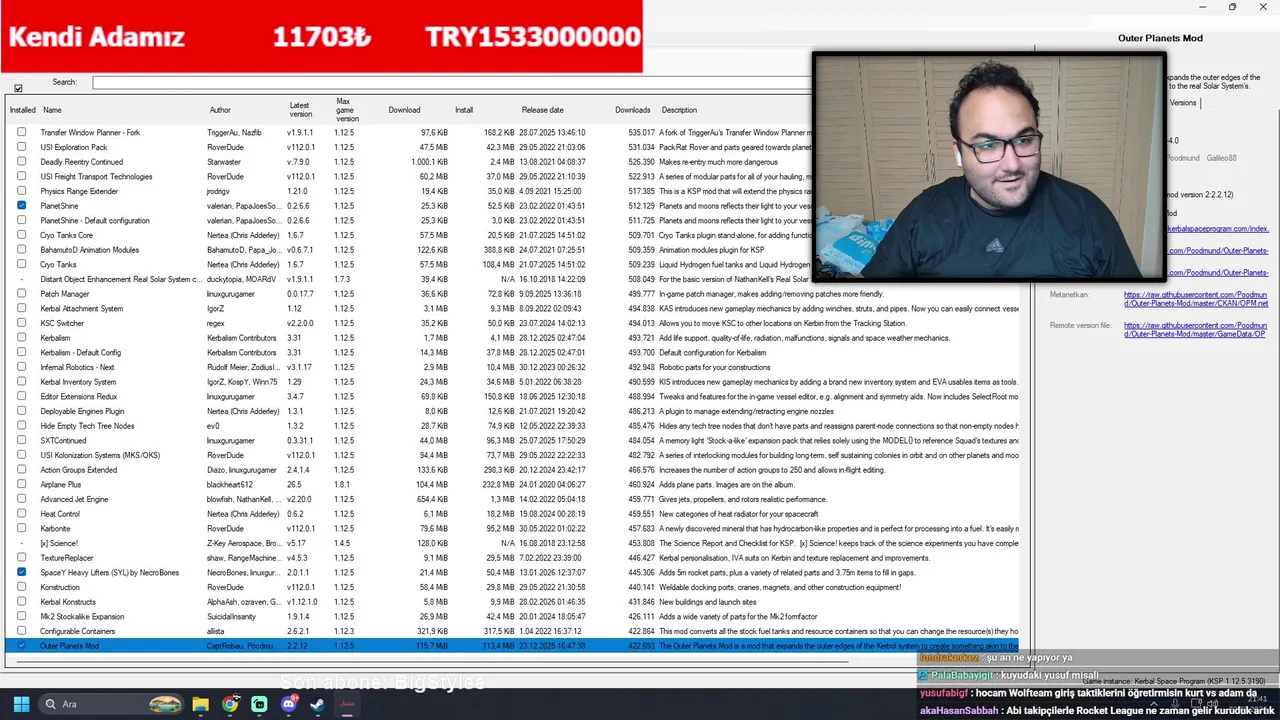The width and height of the screenshot is (1280, 720).
Task: Select the SXTContinued row
Action: click(x=514, y=440)
